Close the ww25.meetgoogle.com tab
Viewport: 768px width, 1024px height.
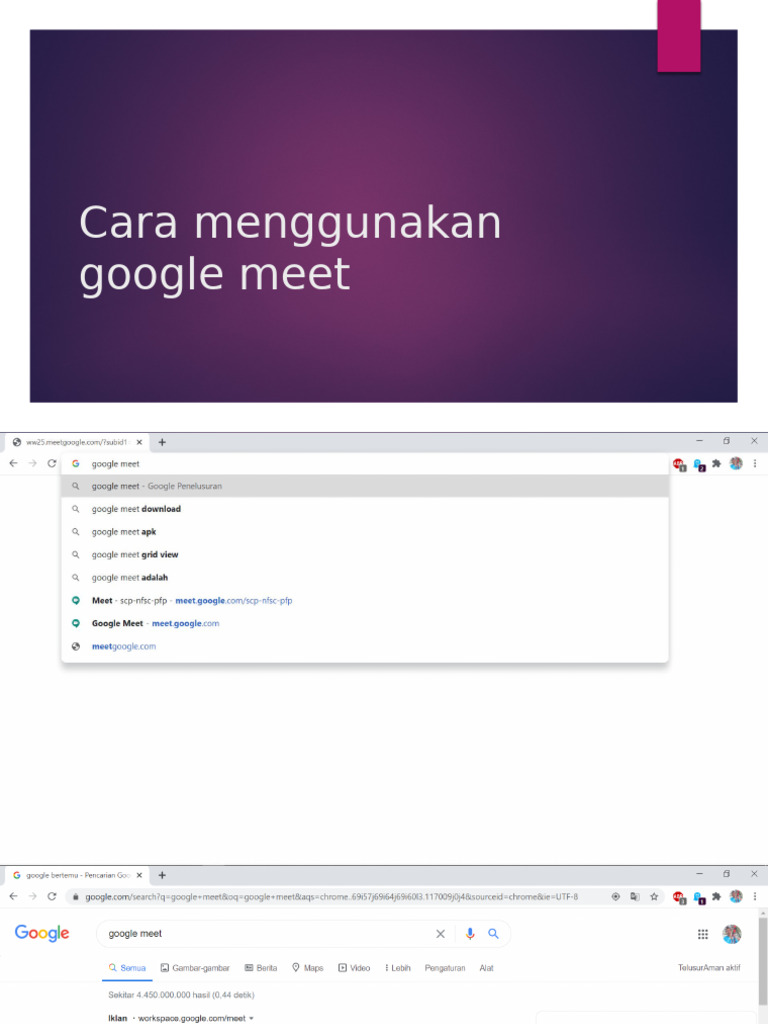tap(139, 442)
